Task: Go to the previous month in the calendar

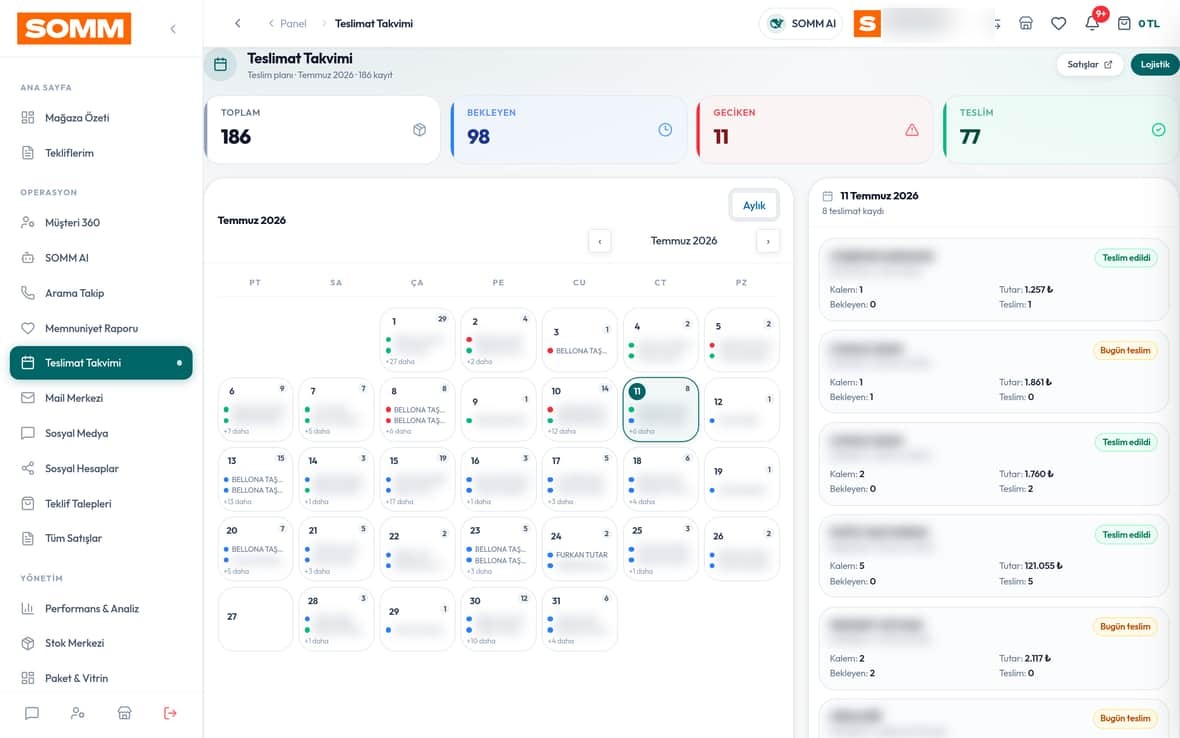Action: (600, 241)
